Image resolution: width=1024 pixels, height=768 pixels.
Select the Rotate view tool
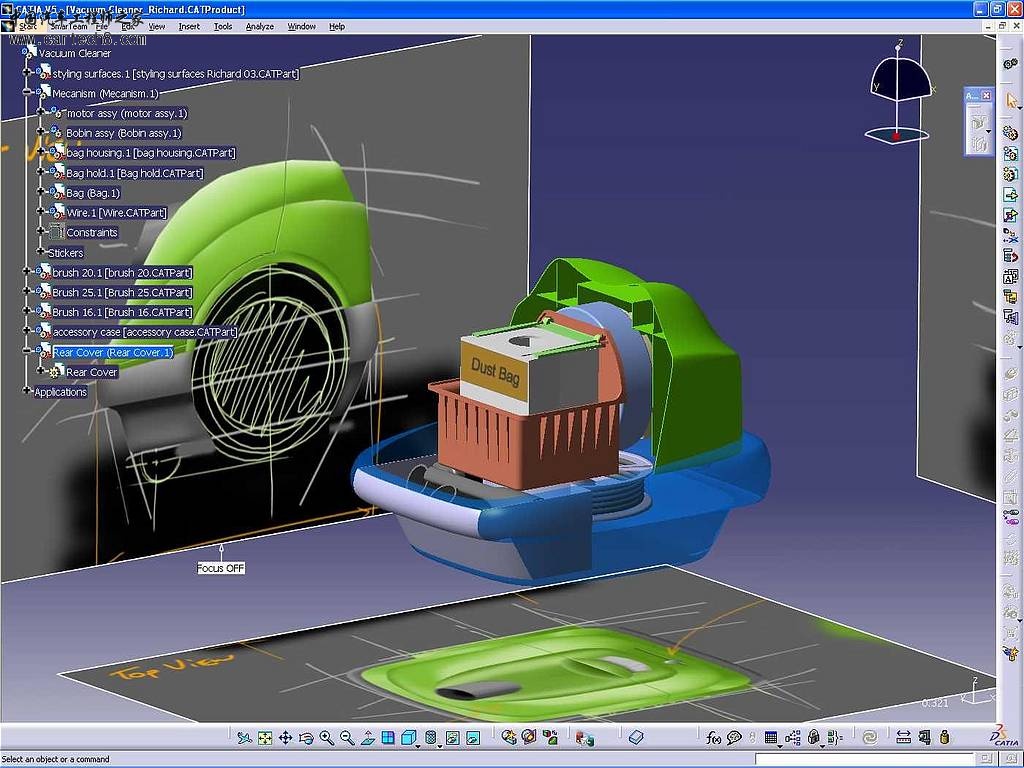click(306, 738)
